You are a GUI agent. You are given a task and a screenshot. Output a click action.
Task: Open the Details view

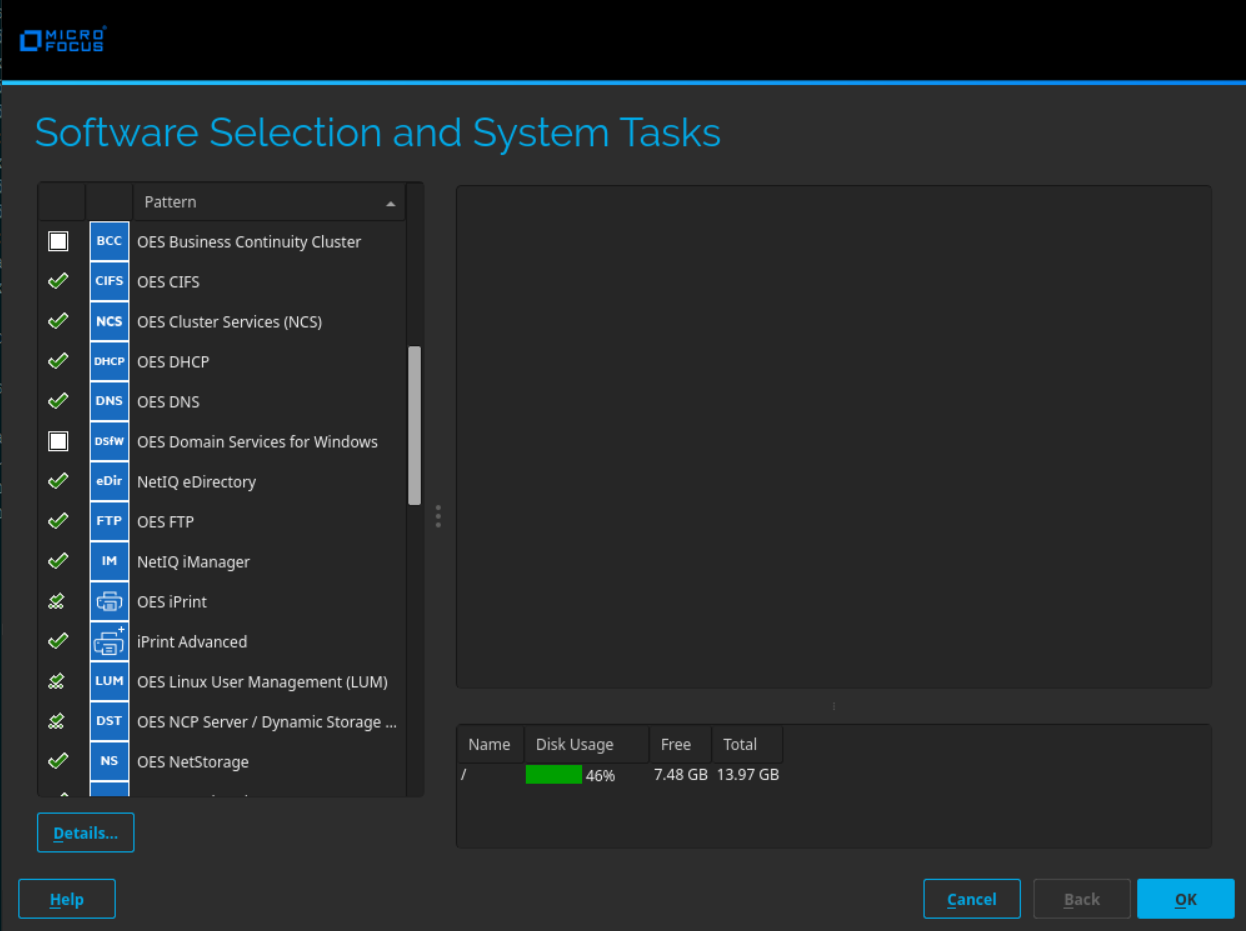pos(85,833)
